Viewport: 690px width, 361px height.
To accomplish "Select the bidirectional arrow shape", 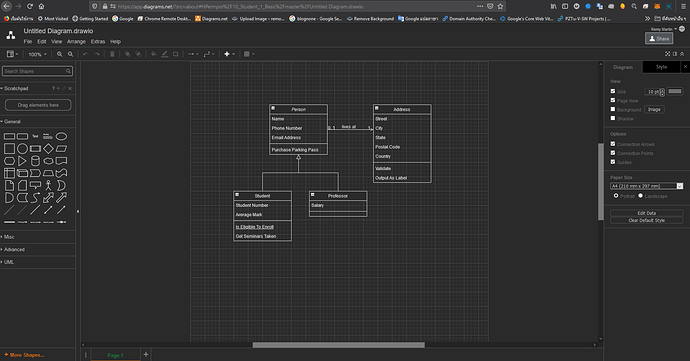I will click(48, 198).
